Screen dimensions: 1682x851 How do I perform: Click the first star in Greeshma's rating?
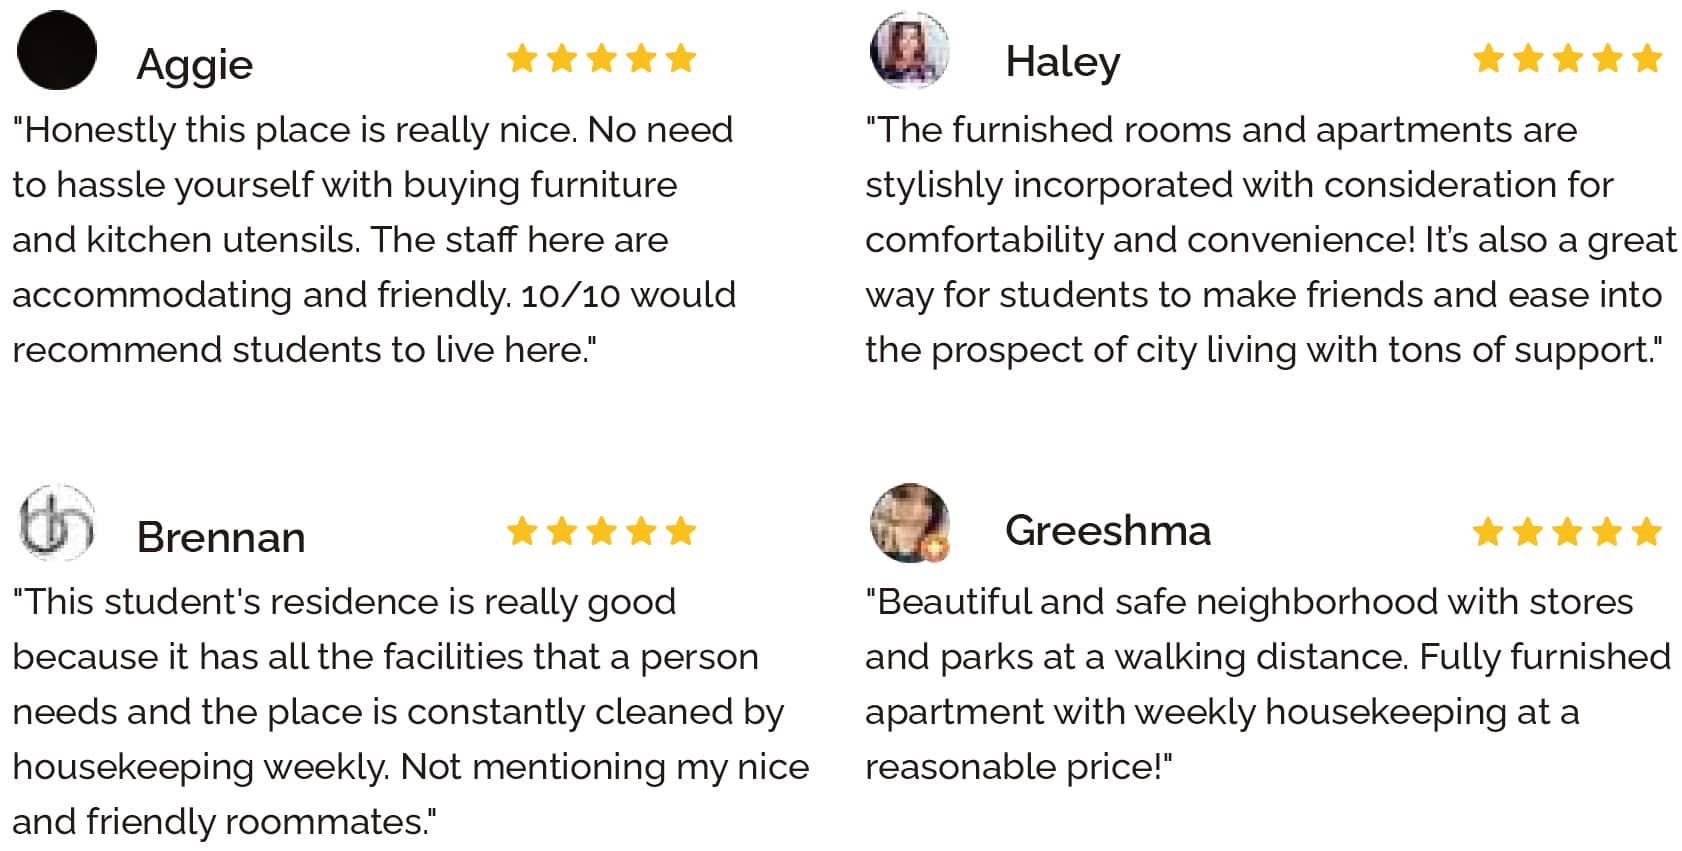pyautogui.click(x=1488, y=531)
